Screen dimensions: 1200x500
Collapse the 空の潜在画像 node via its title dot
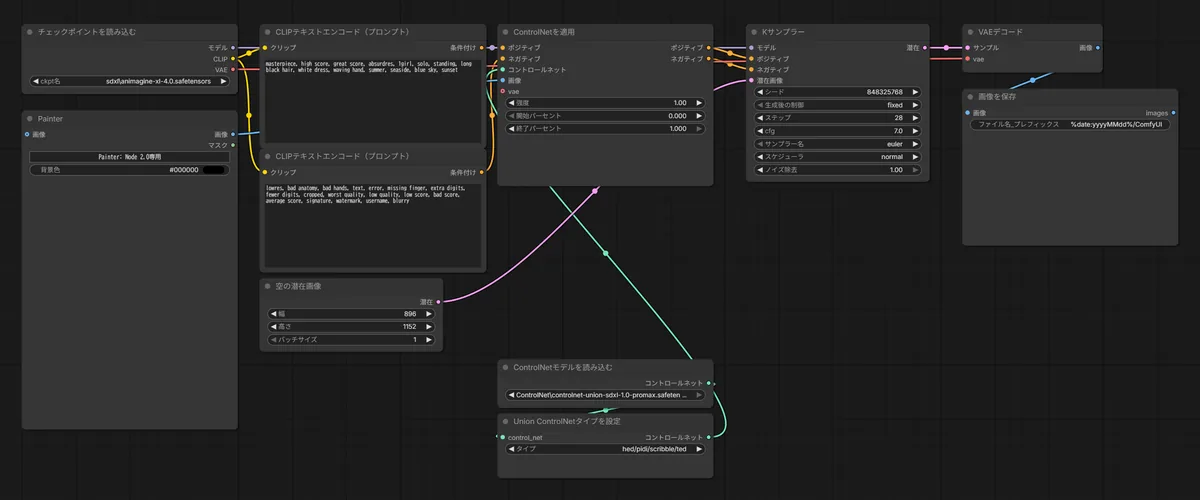(x=268, y=286)
